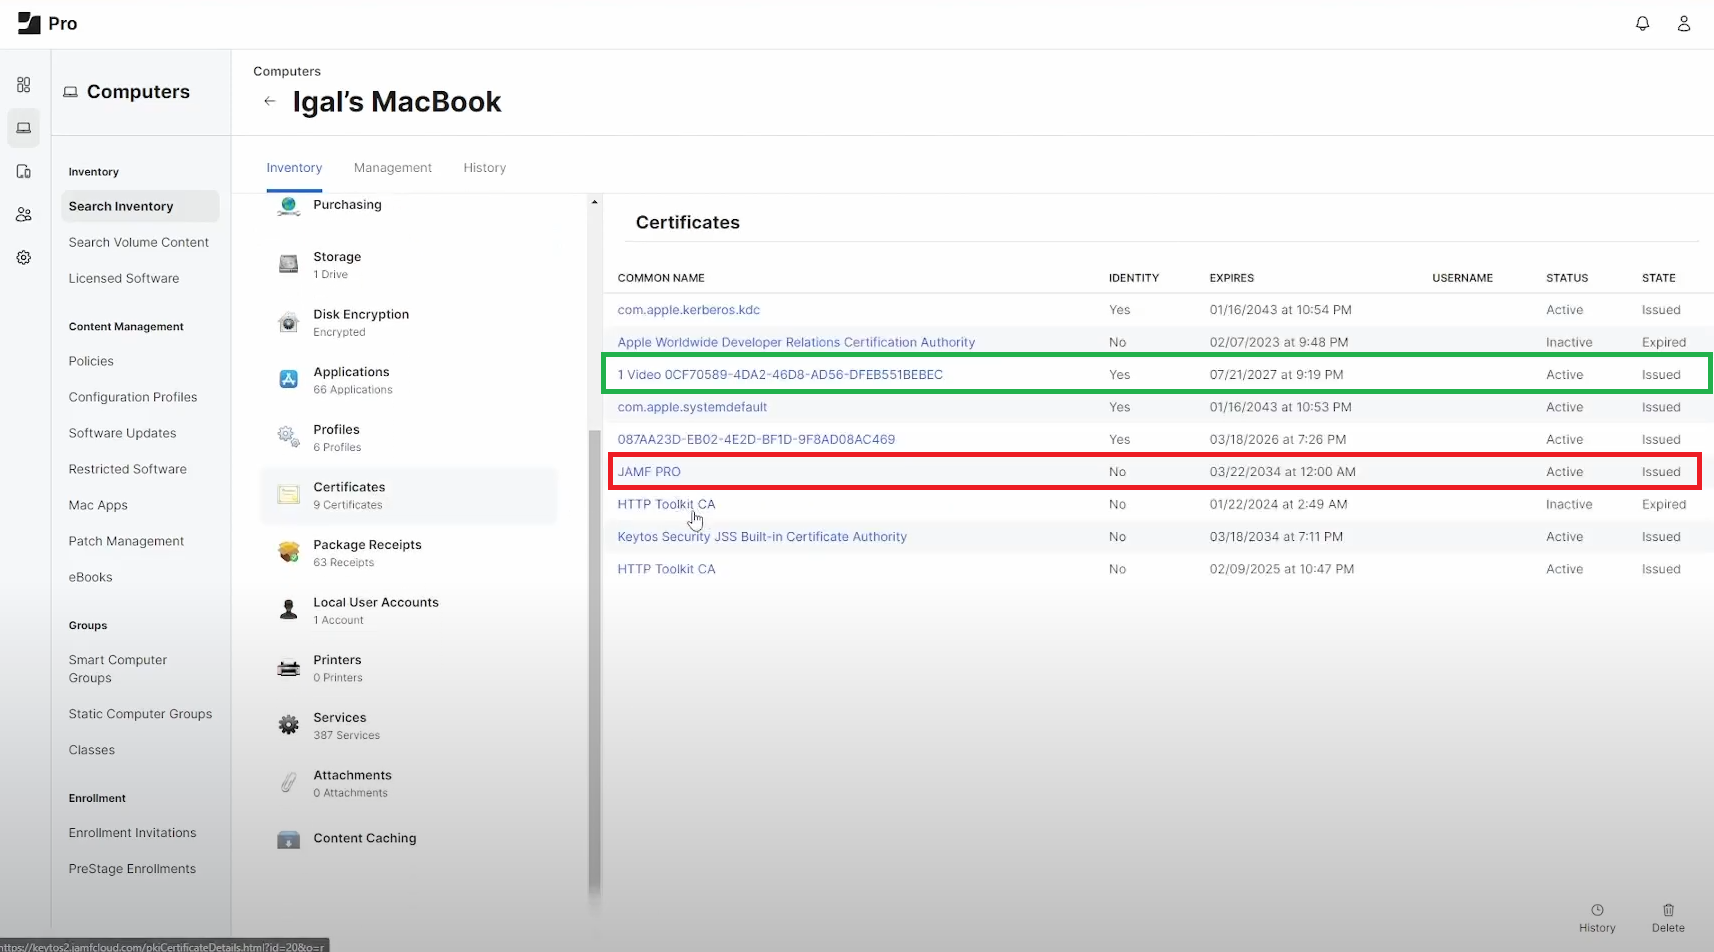Sort by the Expires column header
This screenshot has width=1714, height=952.
1231,278
